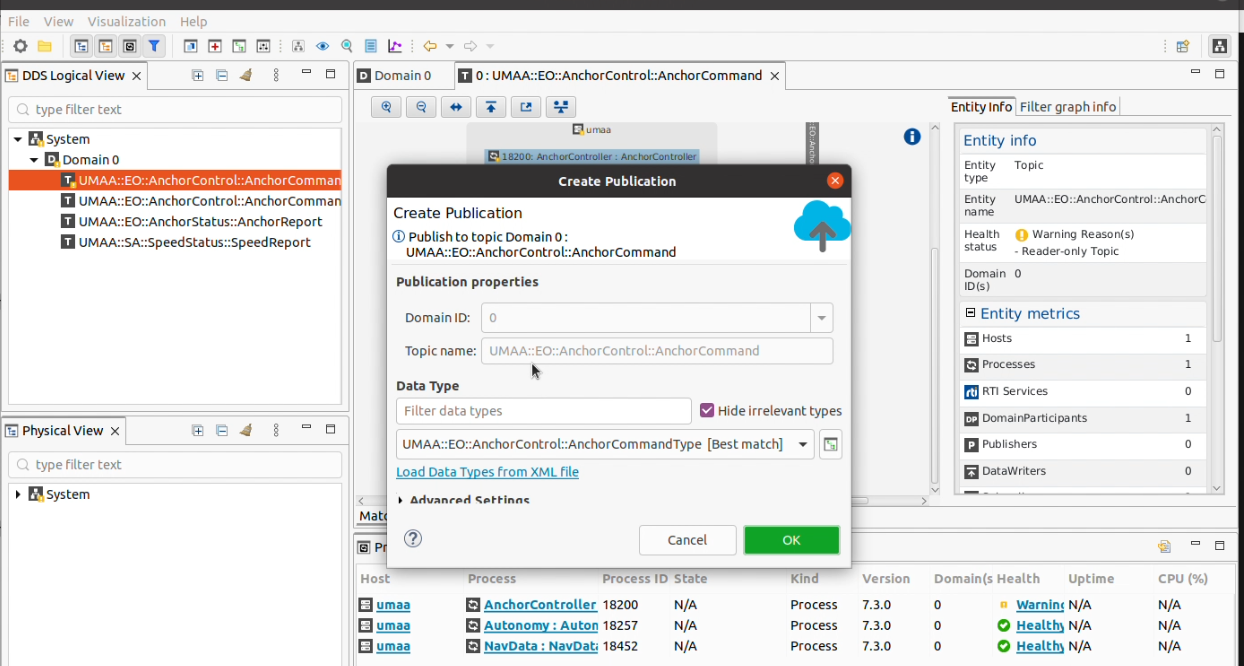The width and height of the screenshot is (1244, 666).
Task: Open the Domain ID dropdown in the dialog
Action: 821,317
